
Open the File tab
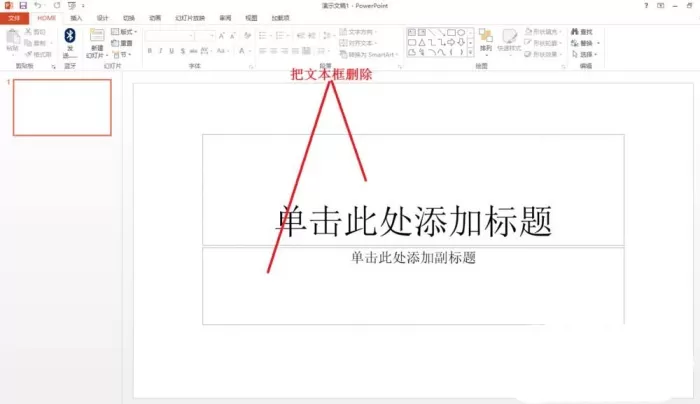click(14, 18)
